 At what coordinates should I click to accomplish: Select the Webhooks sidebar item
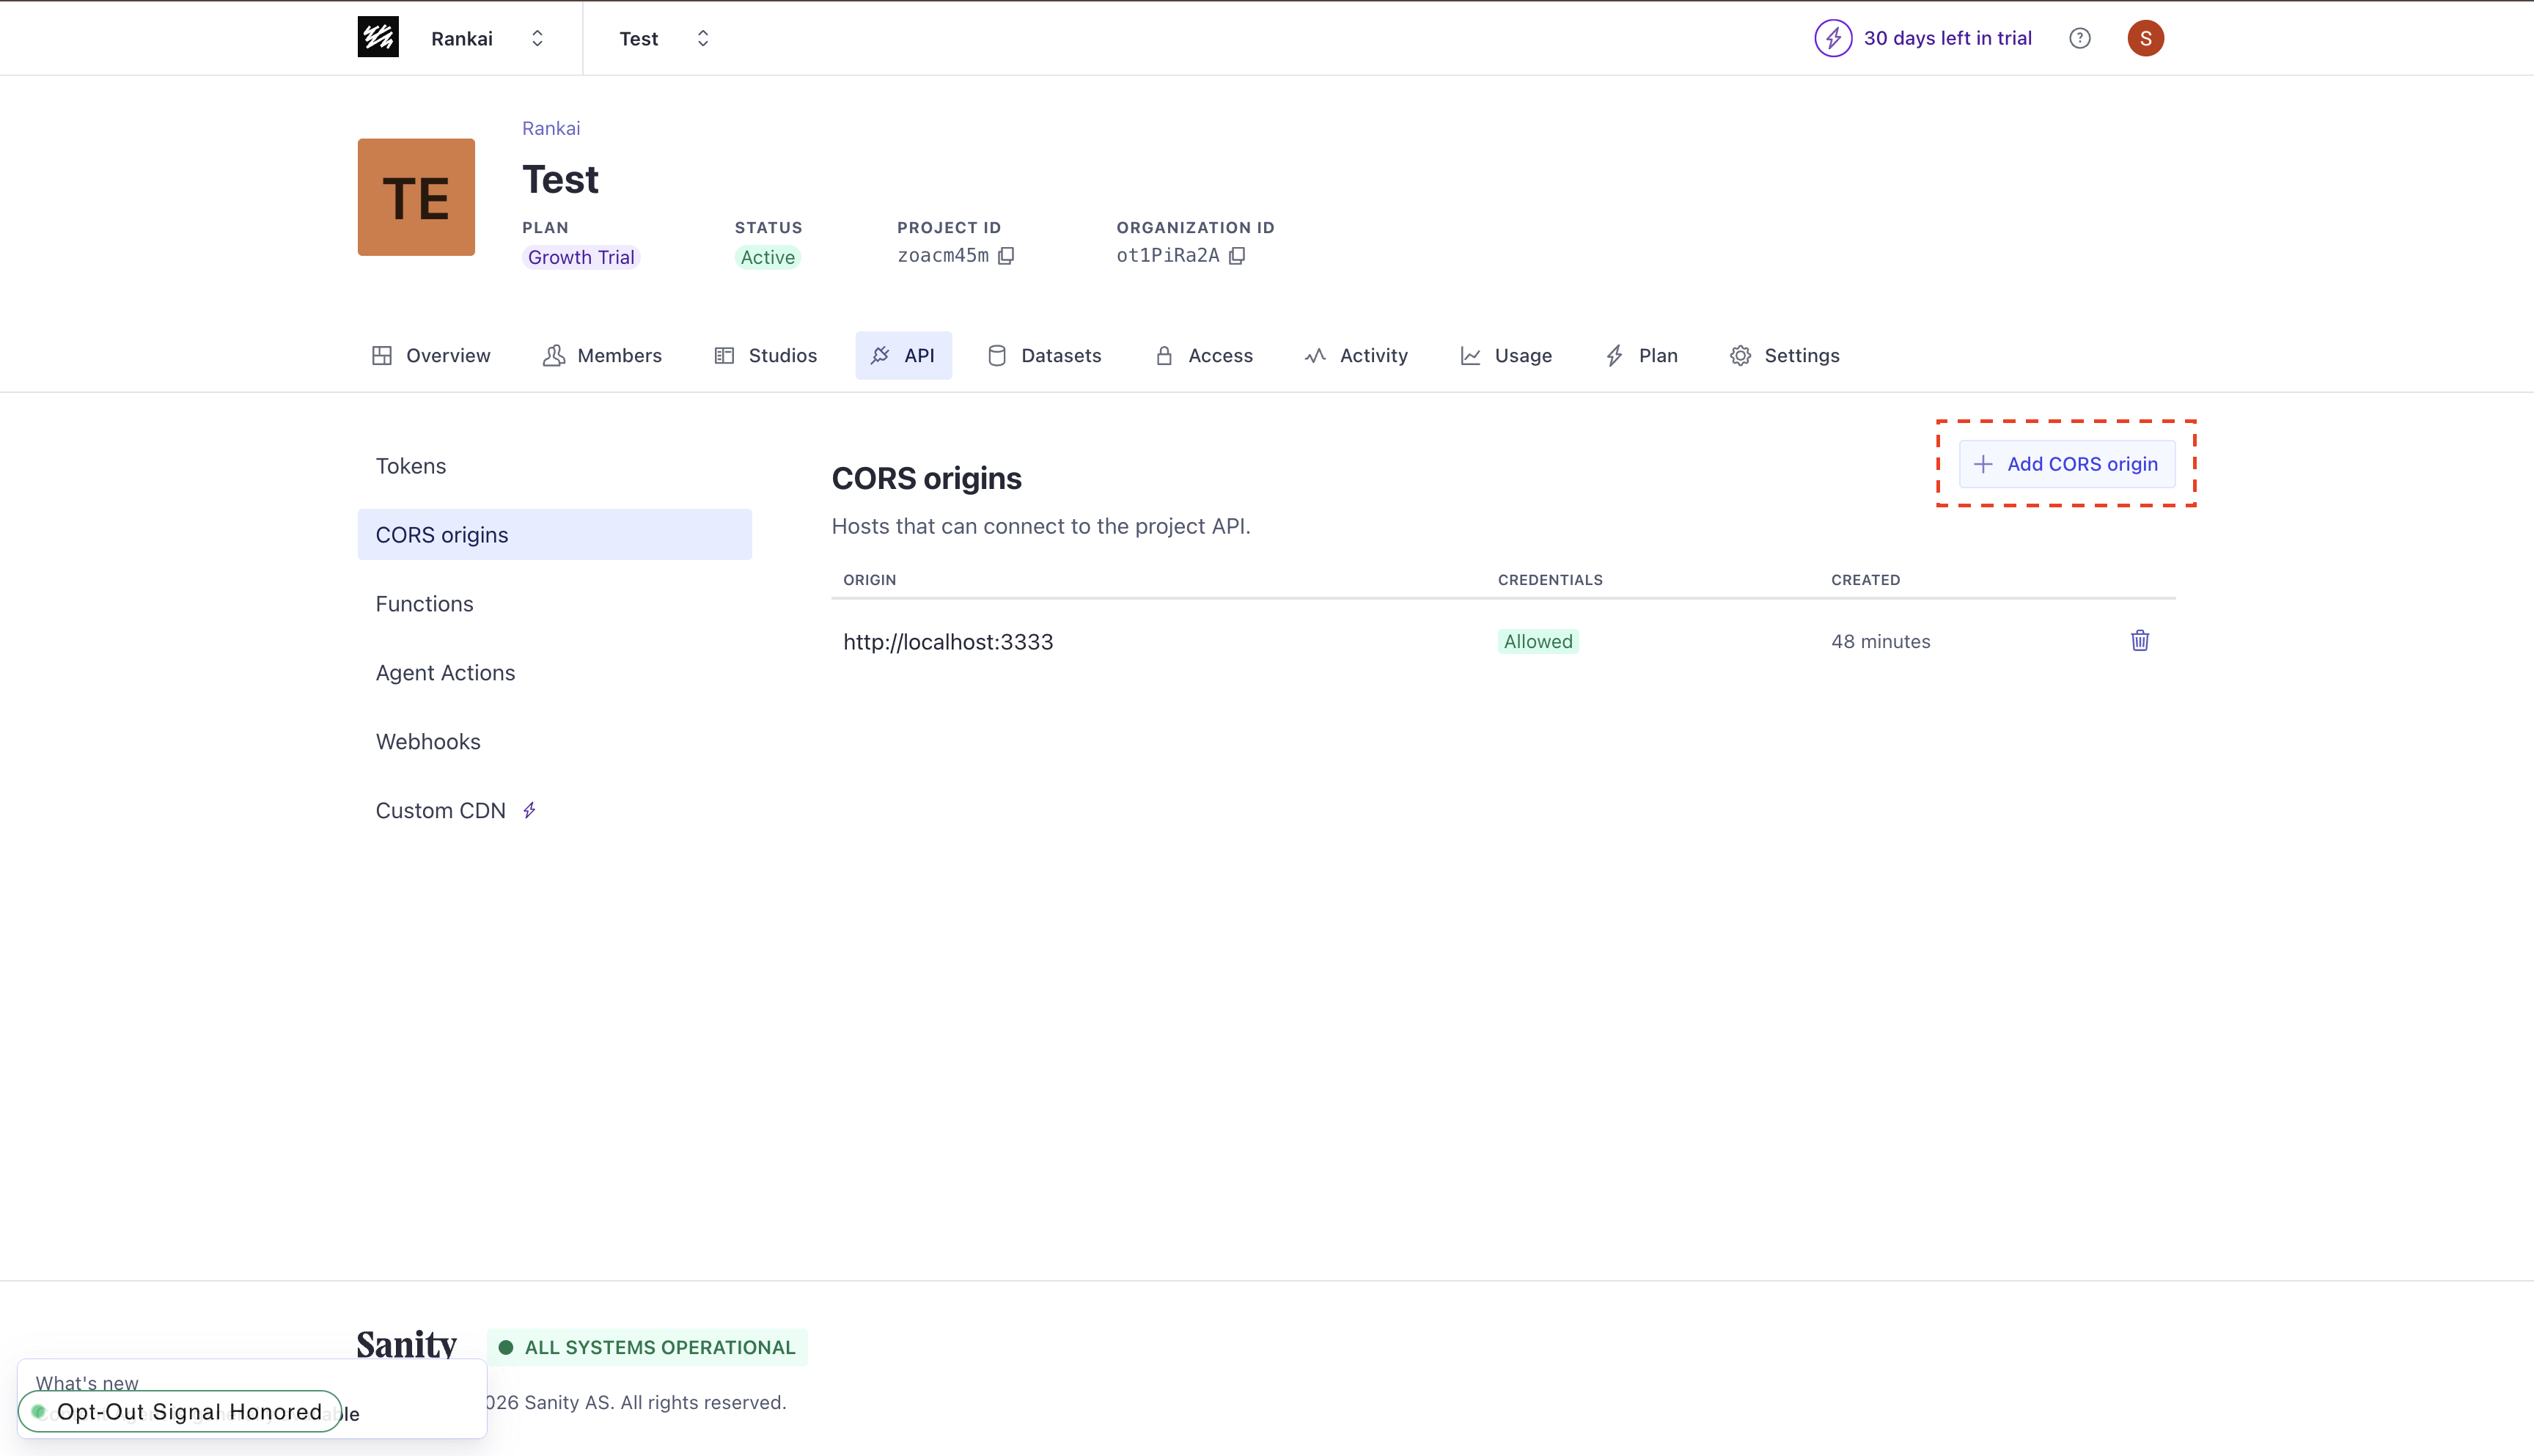click(428, 741)
